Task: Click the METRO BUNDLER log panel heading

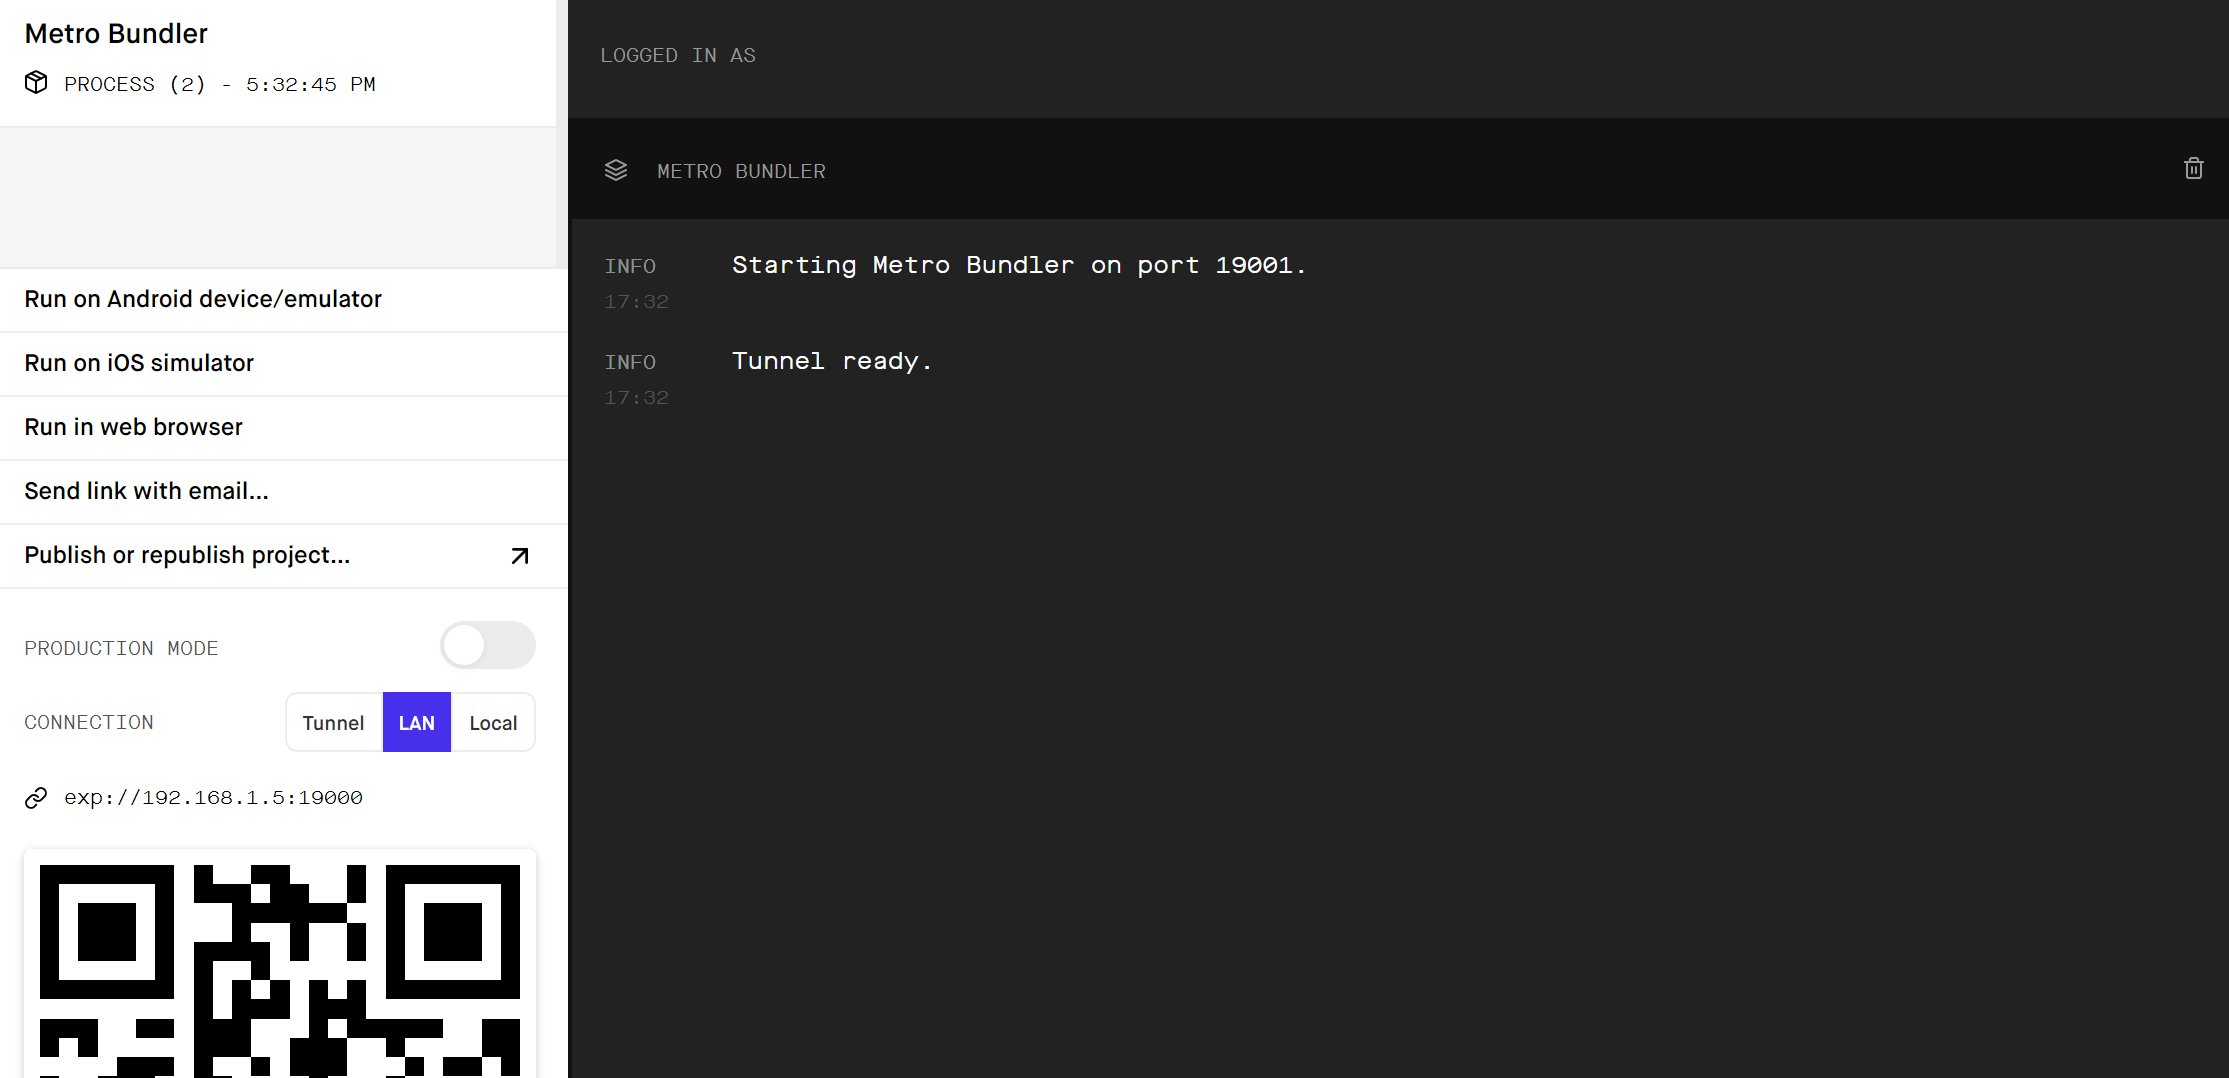Action: 741,172
